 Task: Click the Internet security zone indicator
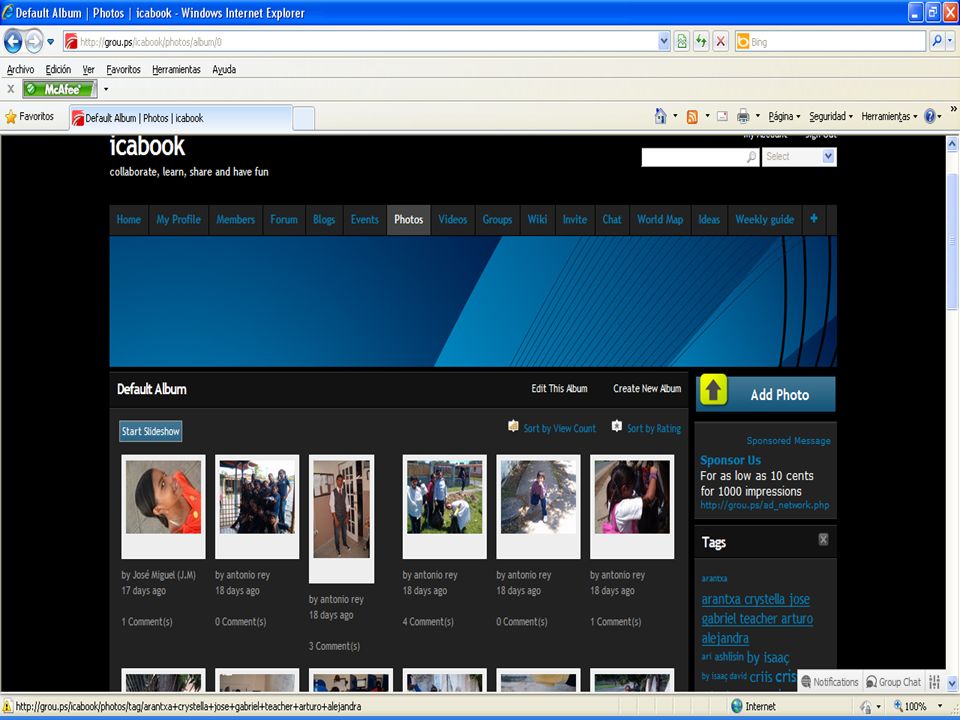(754, 707)
